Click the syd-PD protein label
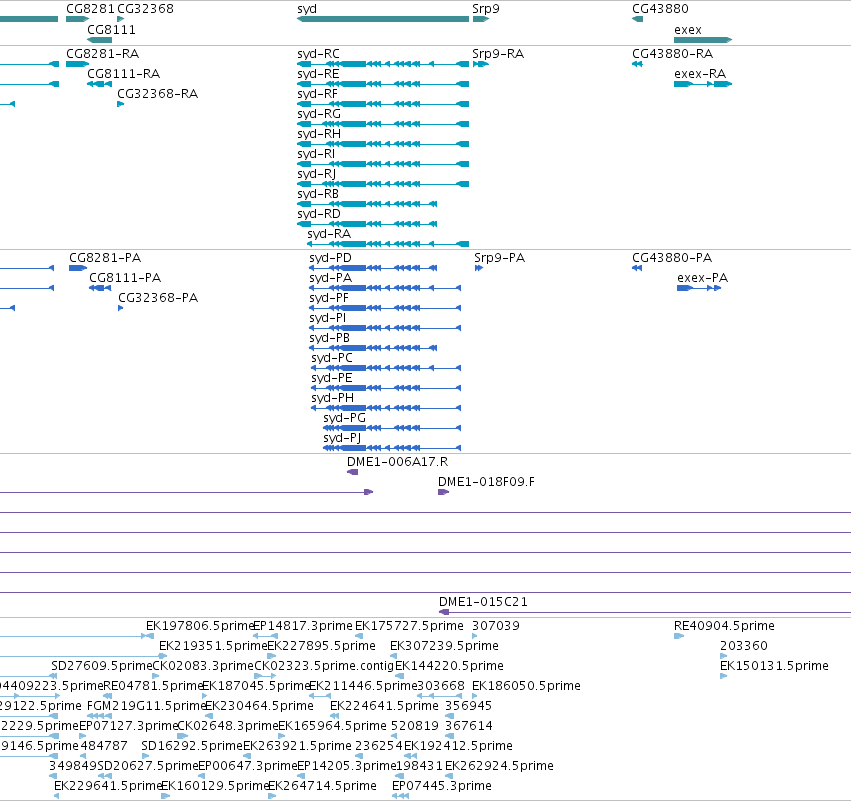Image resolution: width=851 pixels, height=801 pixels. click(330, 258)
